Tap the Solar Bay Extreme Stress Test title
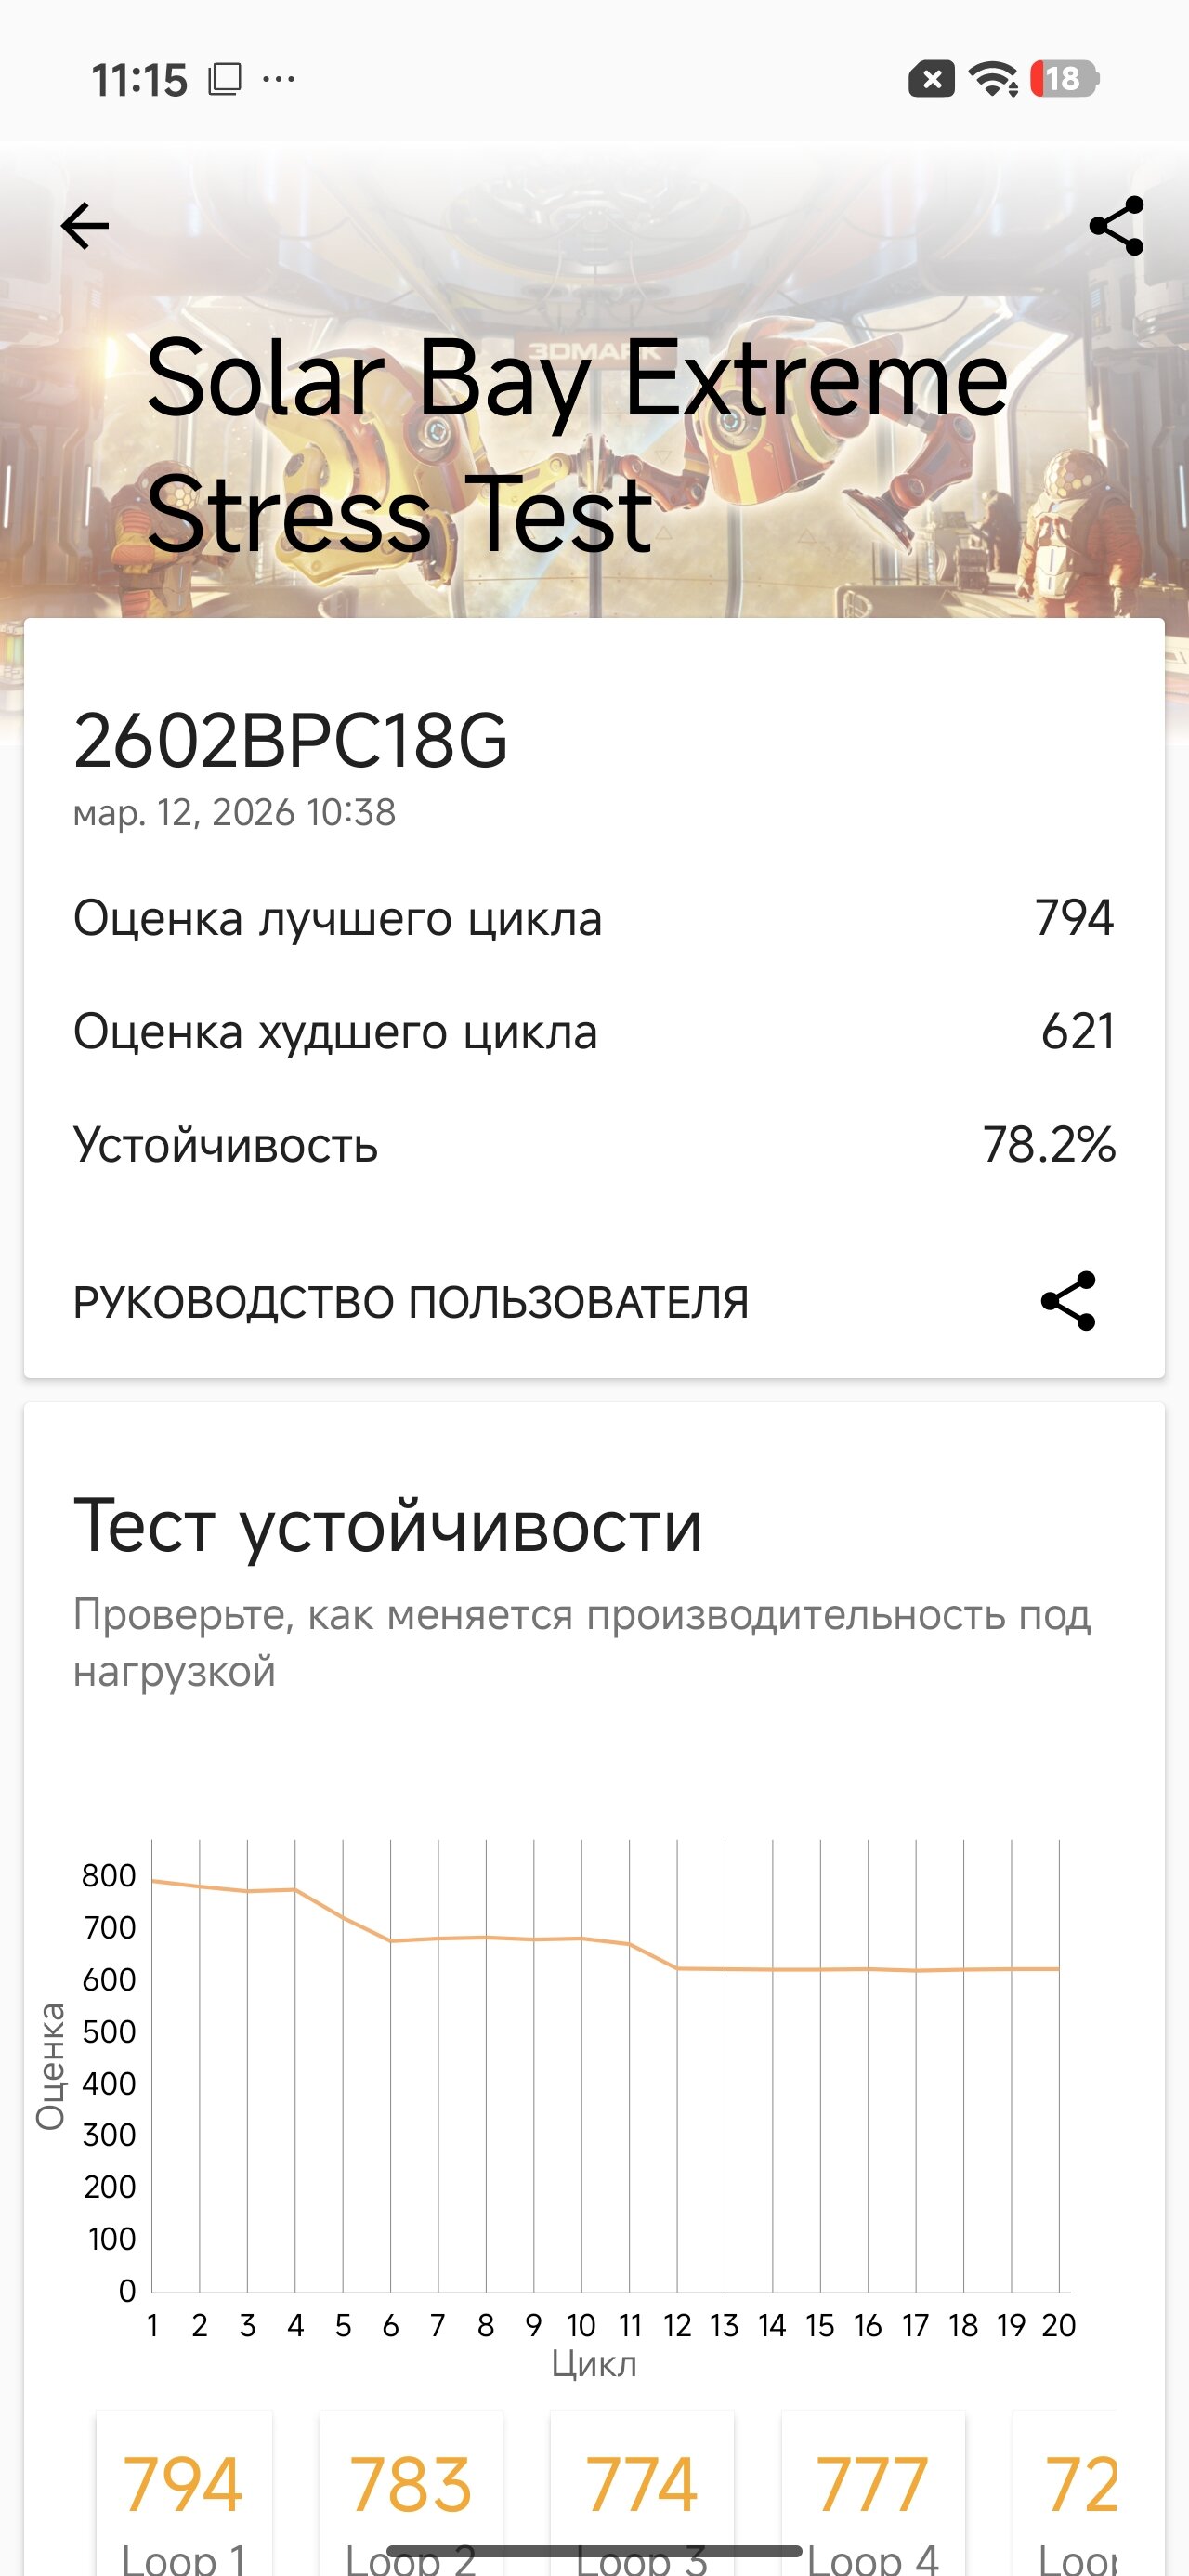The image size is (1189, 2576). [577, 446]
